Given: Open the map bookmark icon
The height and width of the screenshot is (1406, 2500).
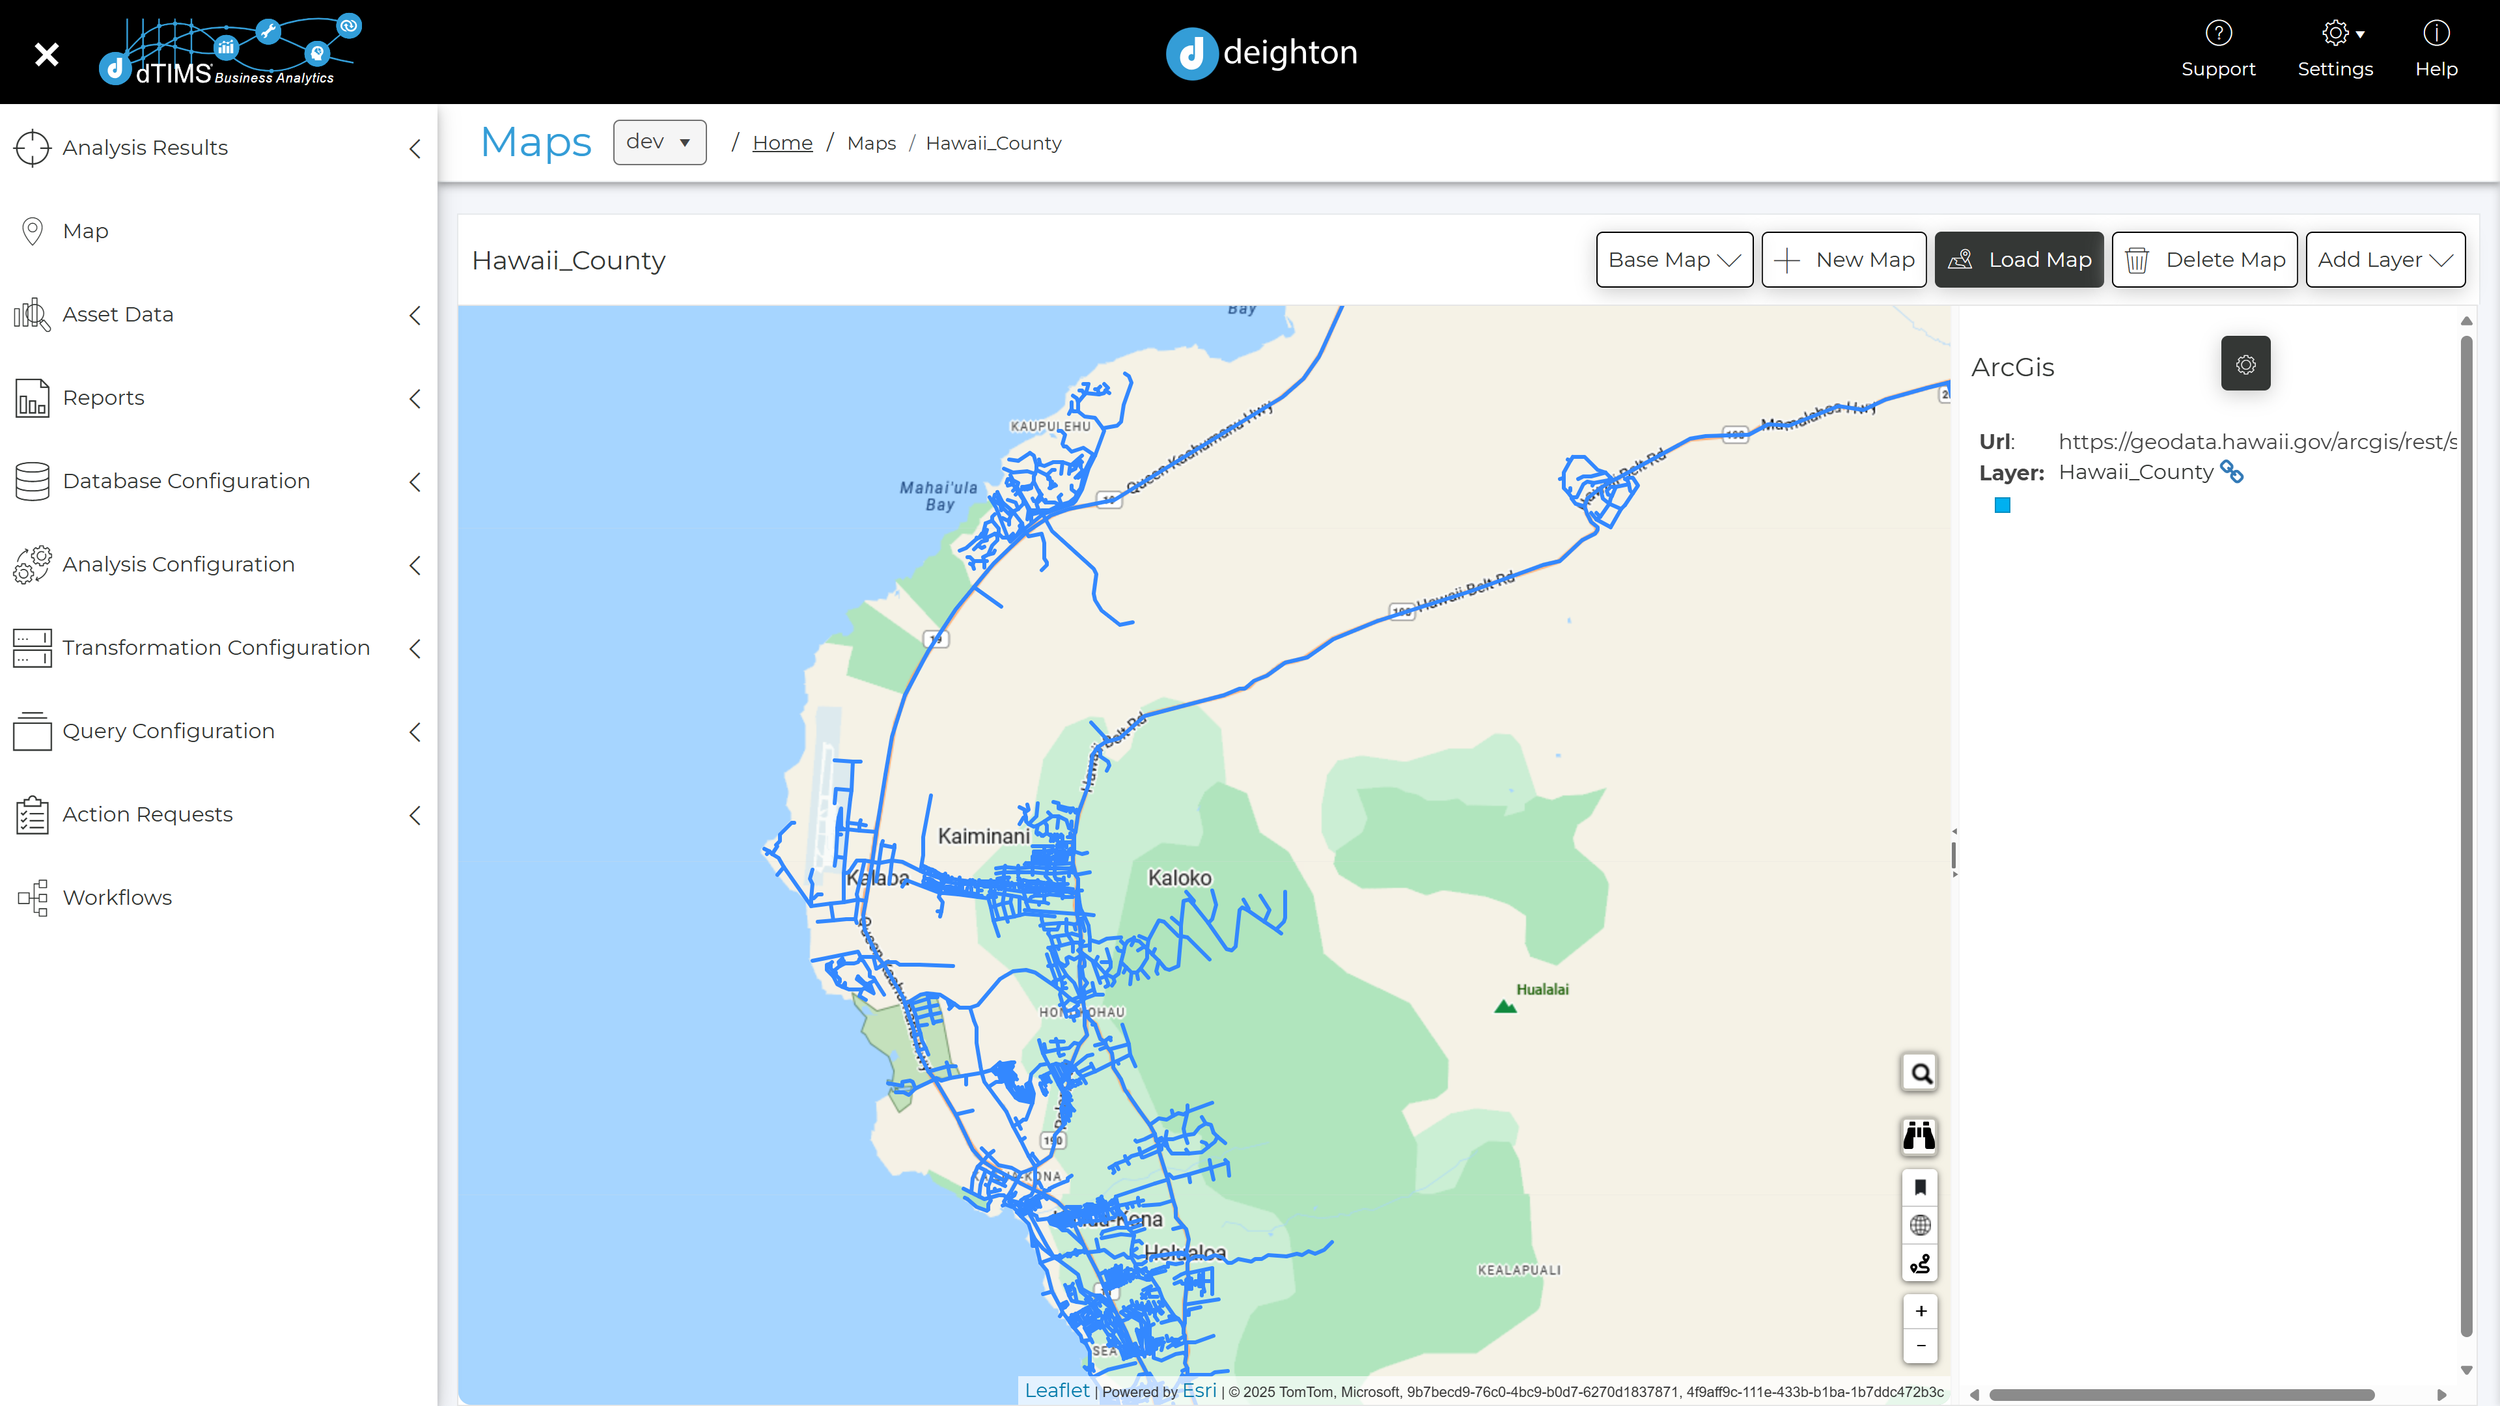Looking at the screenshot, I should 1920,1188.
